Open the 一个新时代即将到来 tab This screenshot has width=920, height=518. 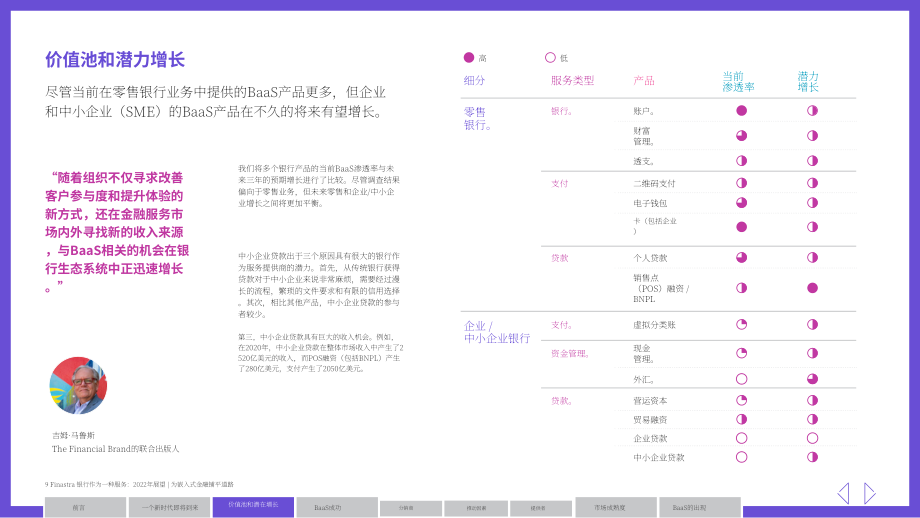(170, 507)
